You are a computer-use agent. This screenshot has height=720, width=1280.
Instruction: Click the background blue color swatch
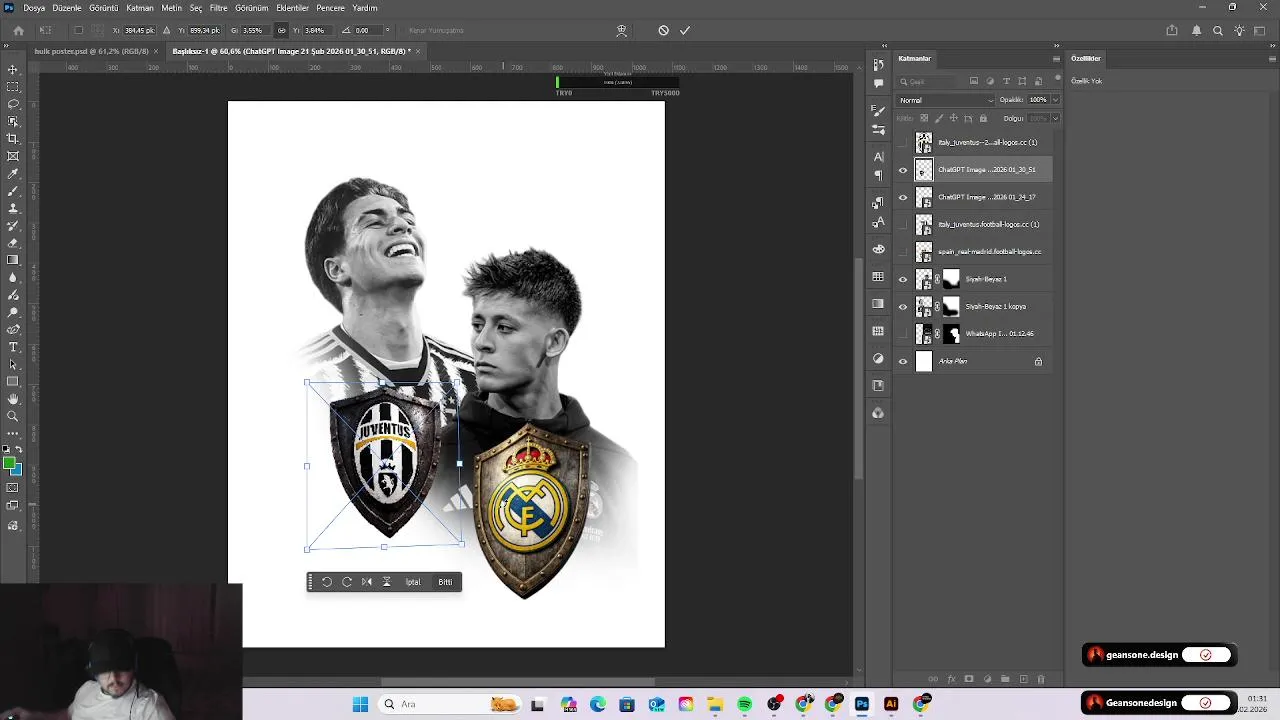click(x=16, y=470)
